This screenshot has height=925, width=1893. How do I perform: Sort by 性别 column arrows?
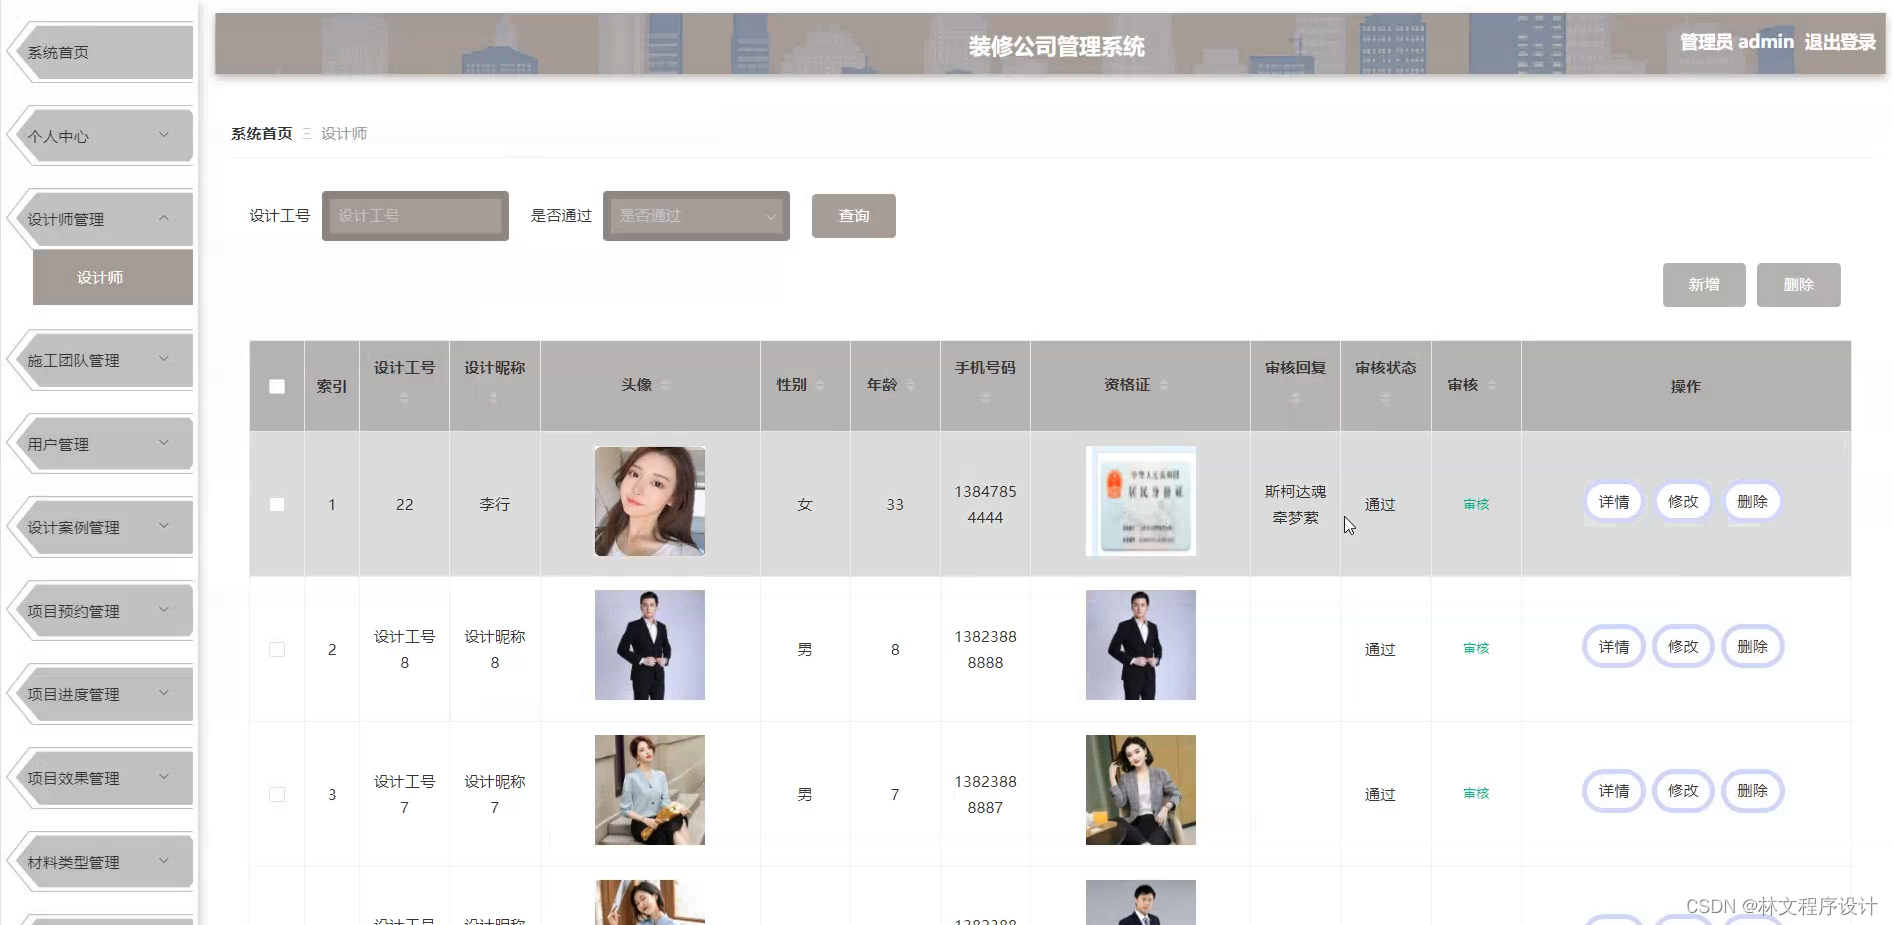pos(820,385)
